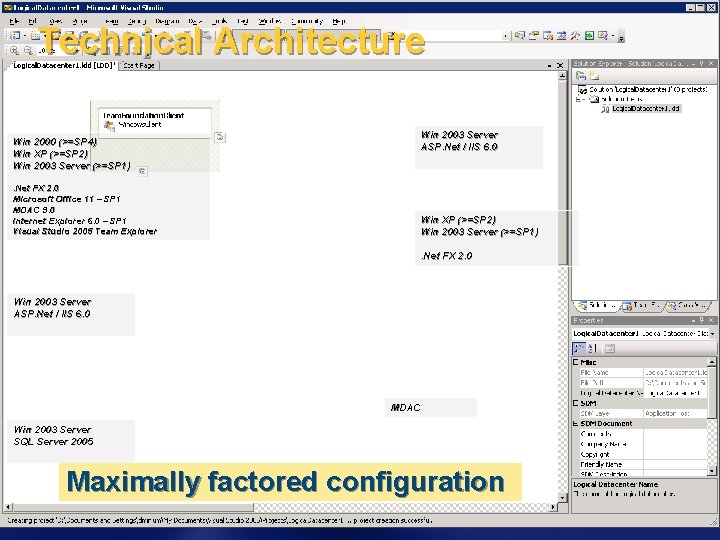Close the Properties panel

(x=711, y=320)
